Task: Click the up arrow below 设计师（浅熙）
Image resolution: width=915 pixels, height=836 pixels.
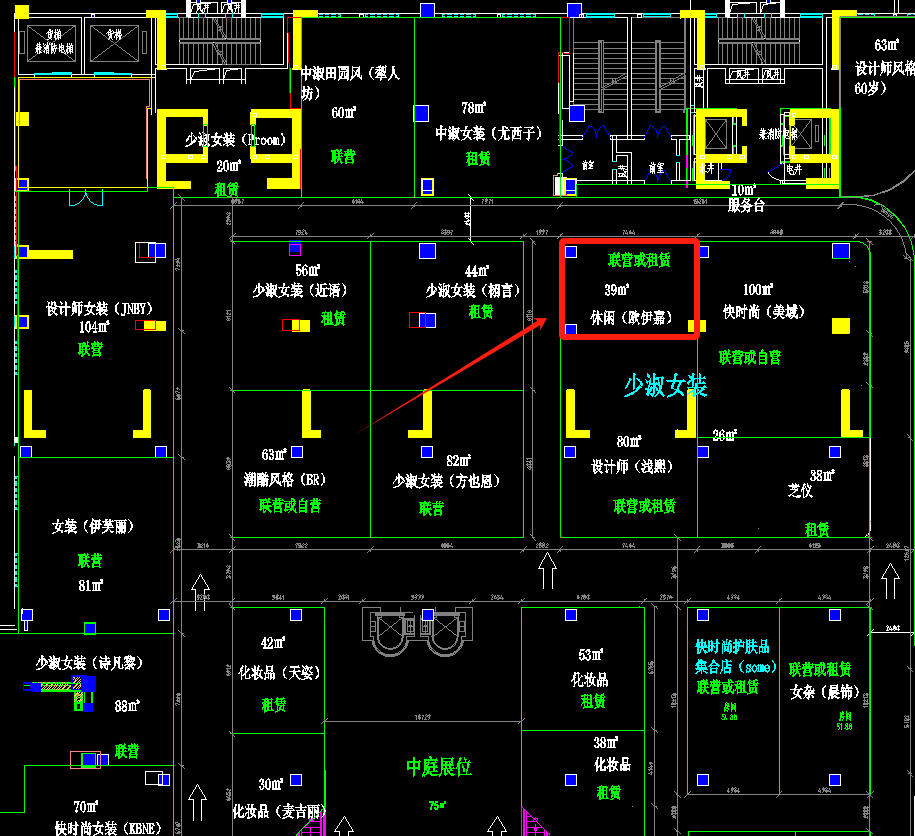Action: (x=547, y=572)
